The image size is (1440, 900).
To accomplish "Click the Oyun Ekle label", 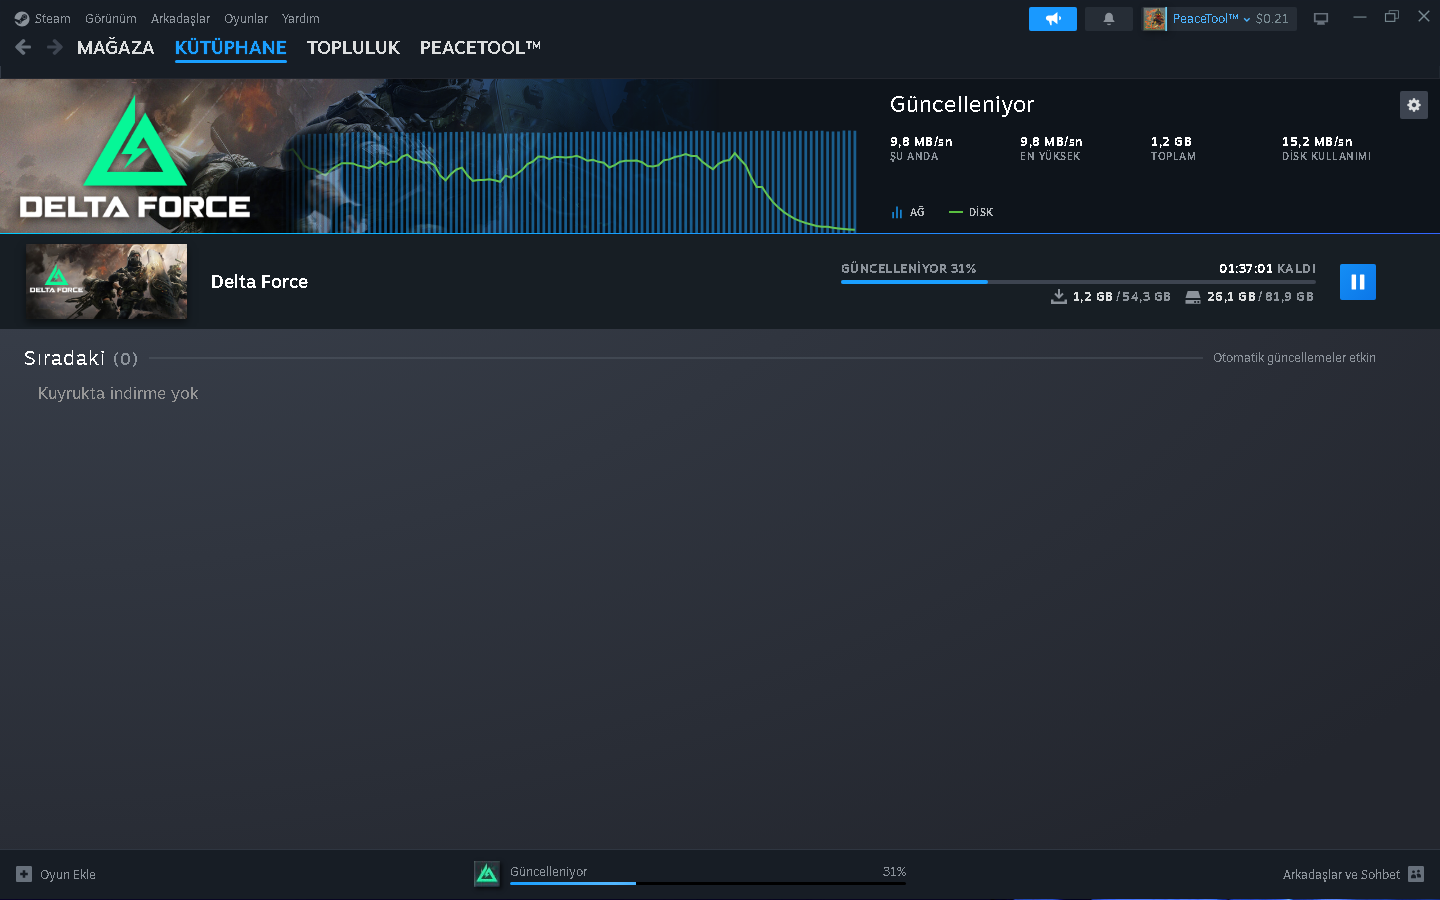I will pos(68,874).
